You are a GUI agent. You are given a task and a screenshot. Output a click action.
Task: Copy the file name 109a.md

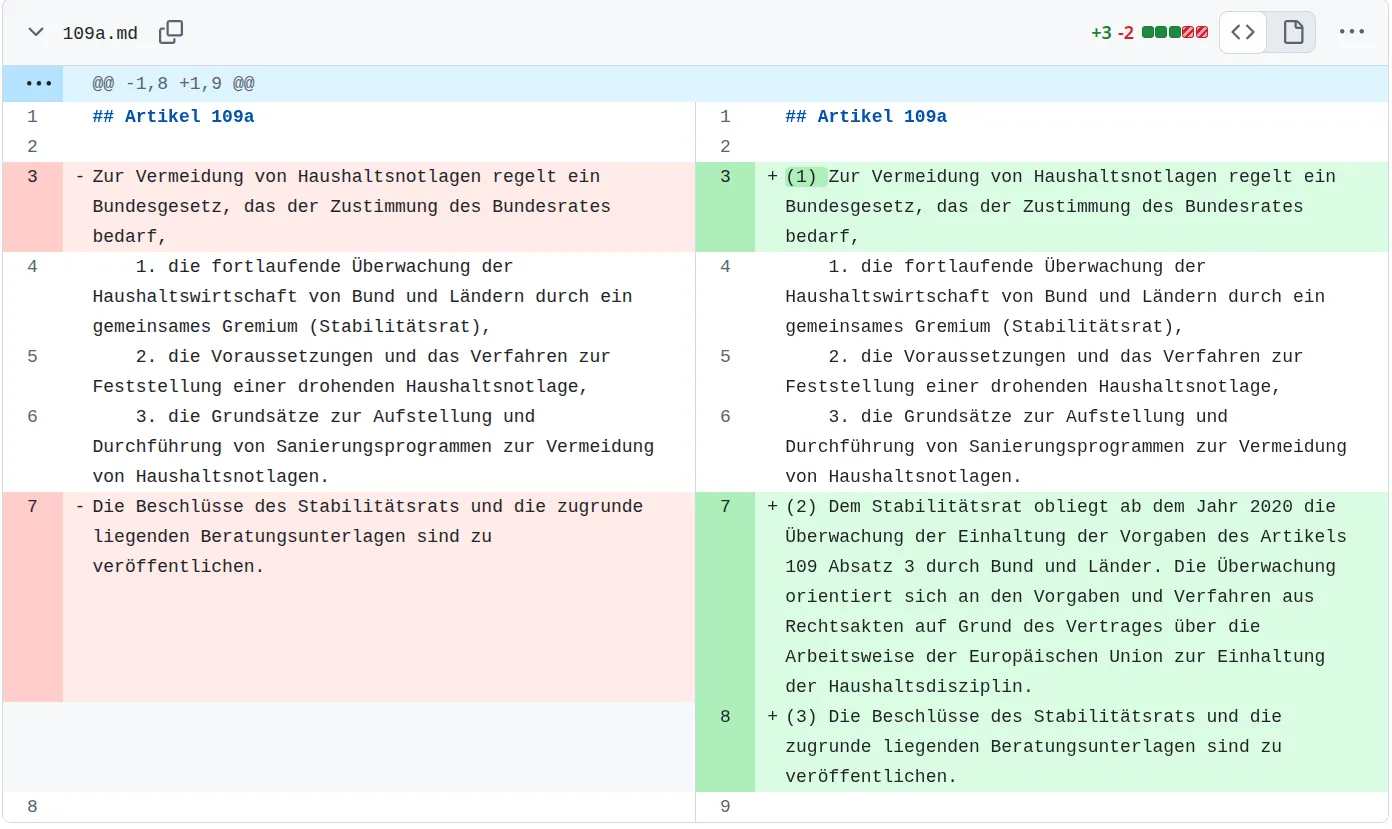pyautogui.click(x=170, y=32)
